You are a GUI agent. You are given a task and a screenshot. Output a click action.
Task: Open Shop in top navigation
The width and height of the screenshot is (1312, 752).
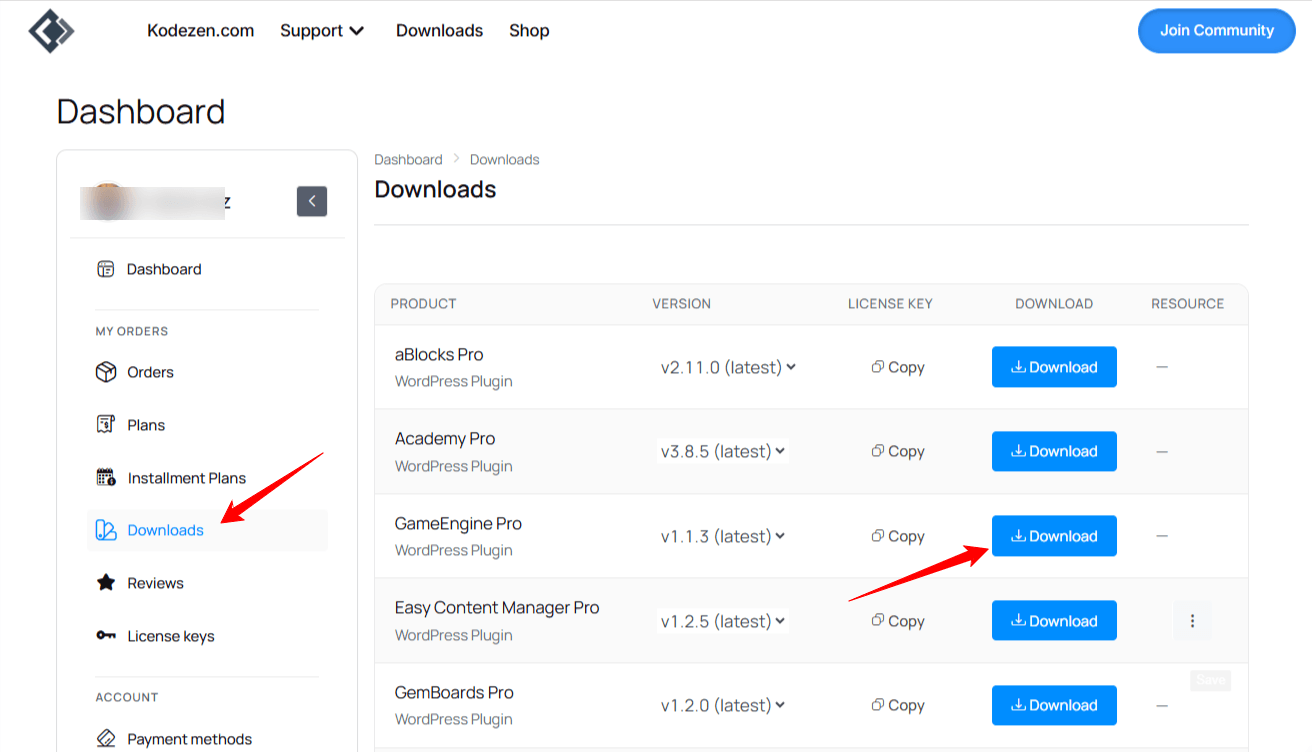(x=529, y=31)
